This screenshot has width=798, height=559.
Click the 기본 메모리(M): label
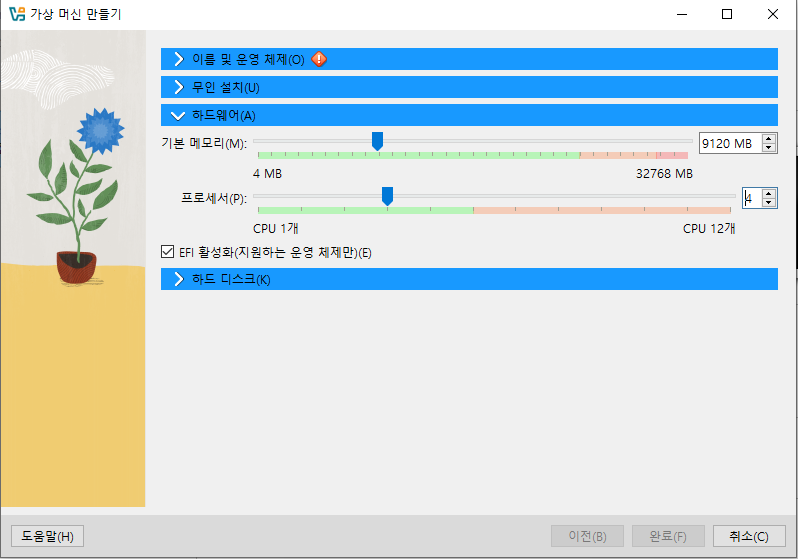pos(204,144)
